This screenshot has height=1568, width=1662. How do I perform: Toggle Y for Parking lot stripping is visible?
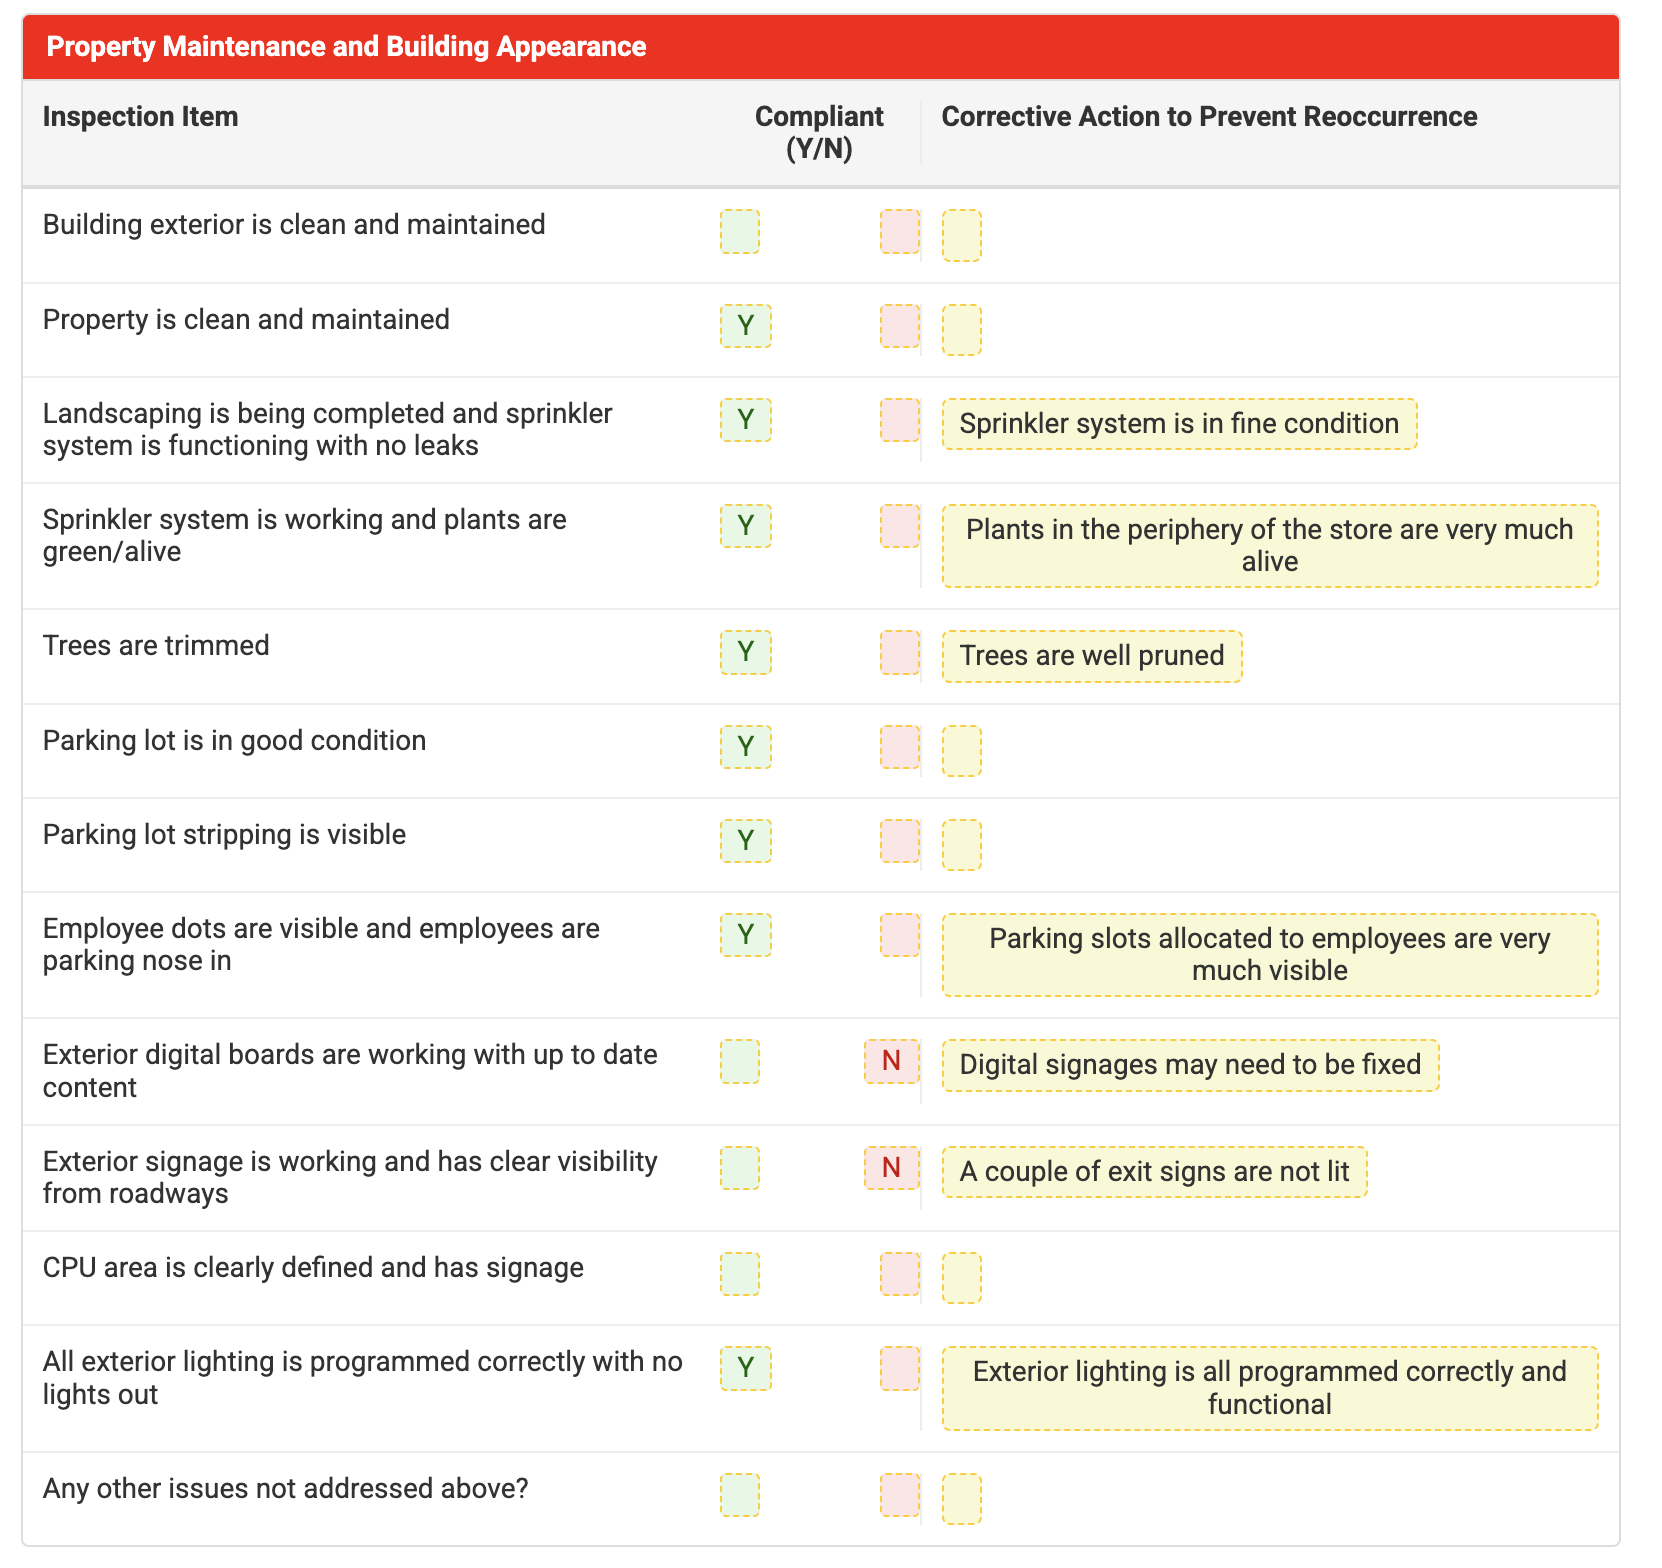click(x=745, y=841)
